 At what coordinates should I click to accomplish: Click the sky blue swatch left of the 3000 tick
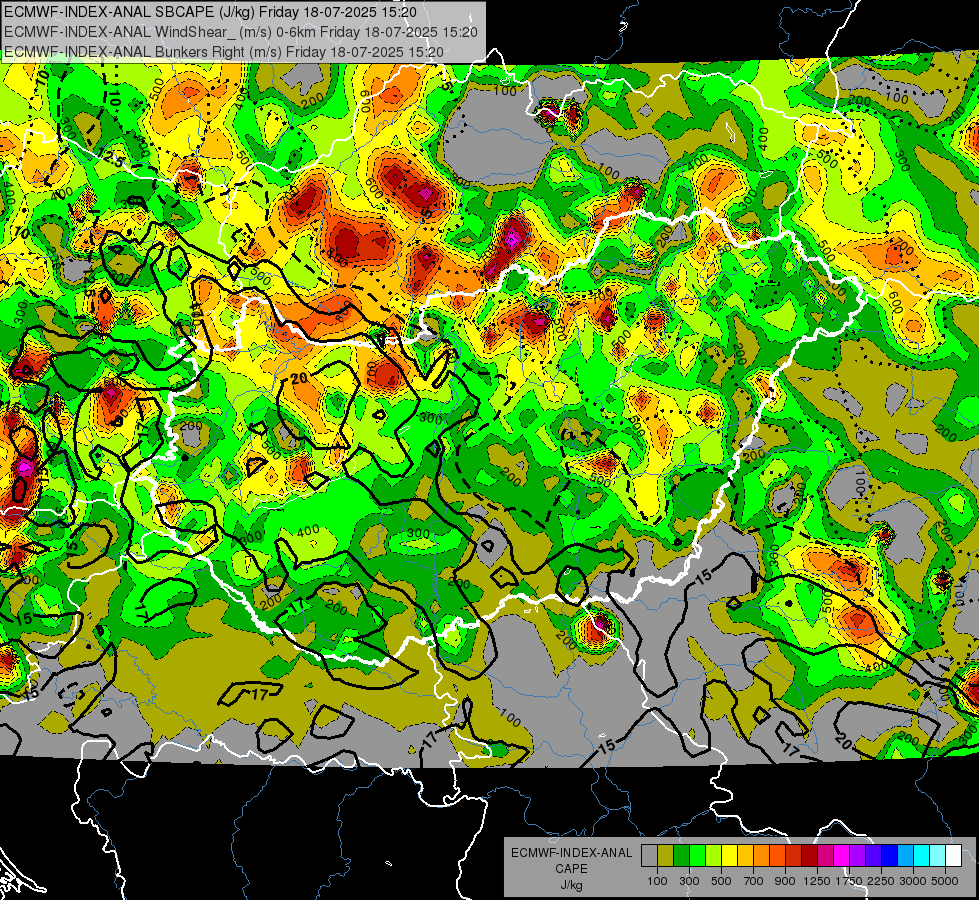pos(906,855)
